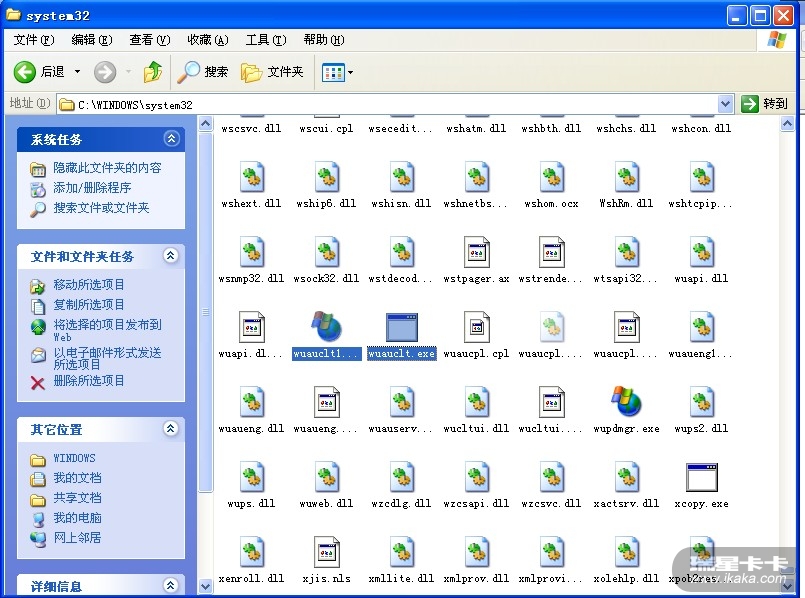The image size is (805, 598).
Task: Open the Search (搜索) pane
Action: pyautogui.click(x=202, y=72)
